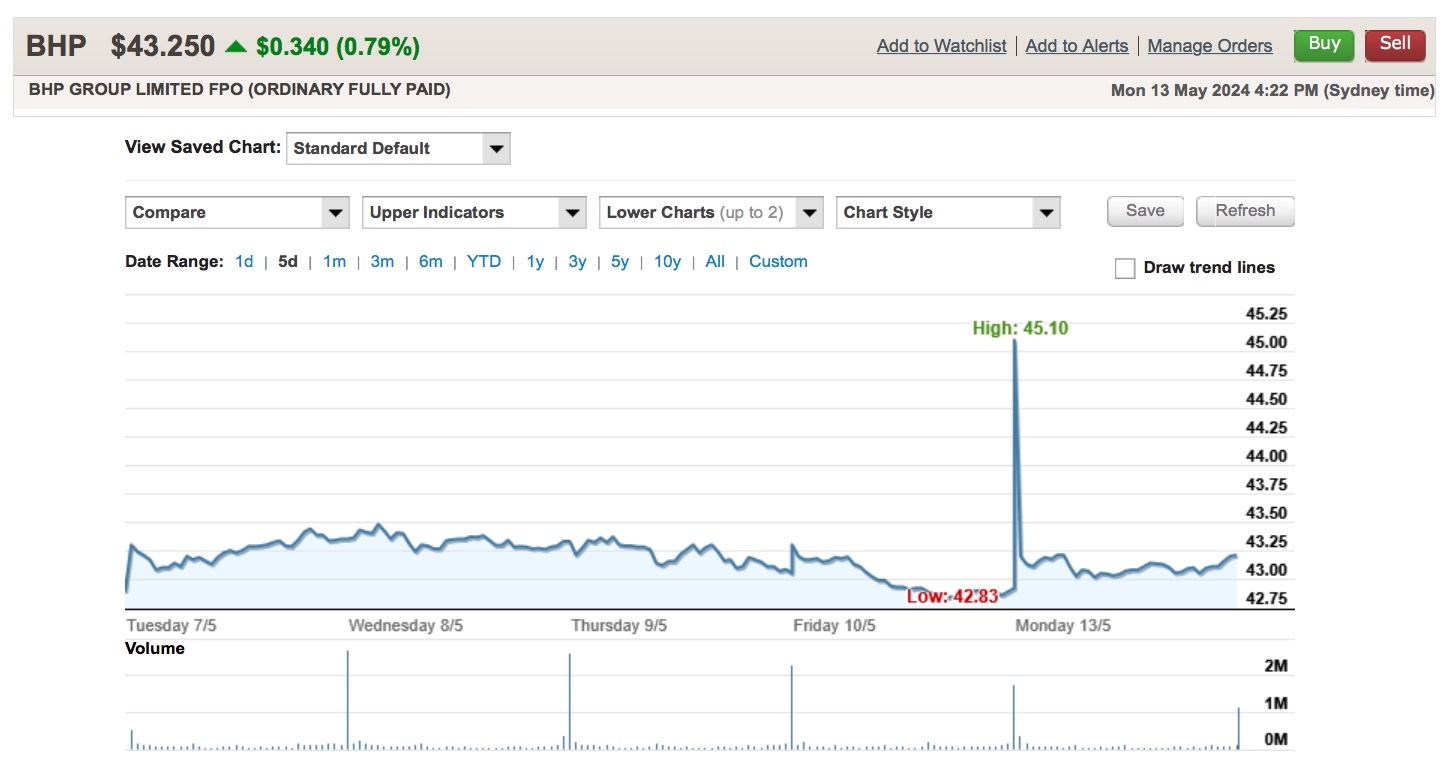Enable the Draw trend lines checkbox
Screen dimensions: 1450x764
tap(1125, 268)
